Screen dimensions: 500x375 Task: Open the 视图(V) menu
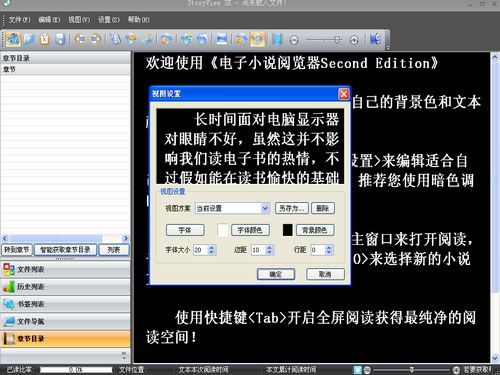coord(79,20)
